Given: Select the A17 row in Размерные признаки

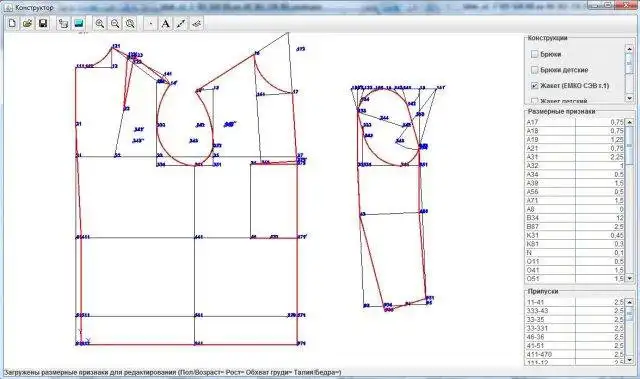Looking at the screenshot, I should click(x=575, y=122).
